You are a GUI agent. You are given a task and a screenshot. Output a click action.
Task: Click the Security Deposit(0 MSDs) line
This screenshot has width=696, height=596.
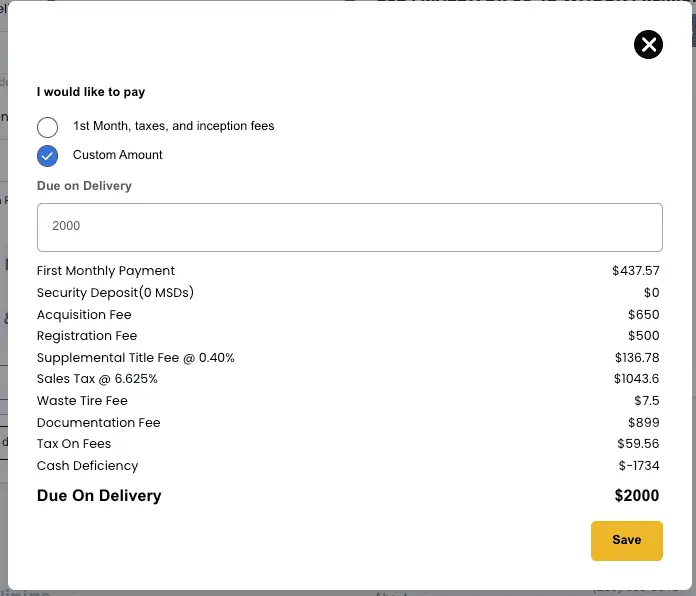(115, 293)
